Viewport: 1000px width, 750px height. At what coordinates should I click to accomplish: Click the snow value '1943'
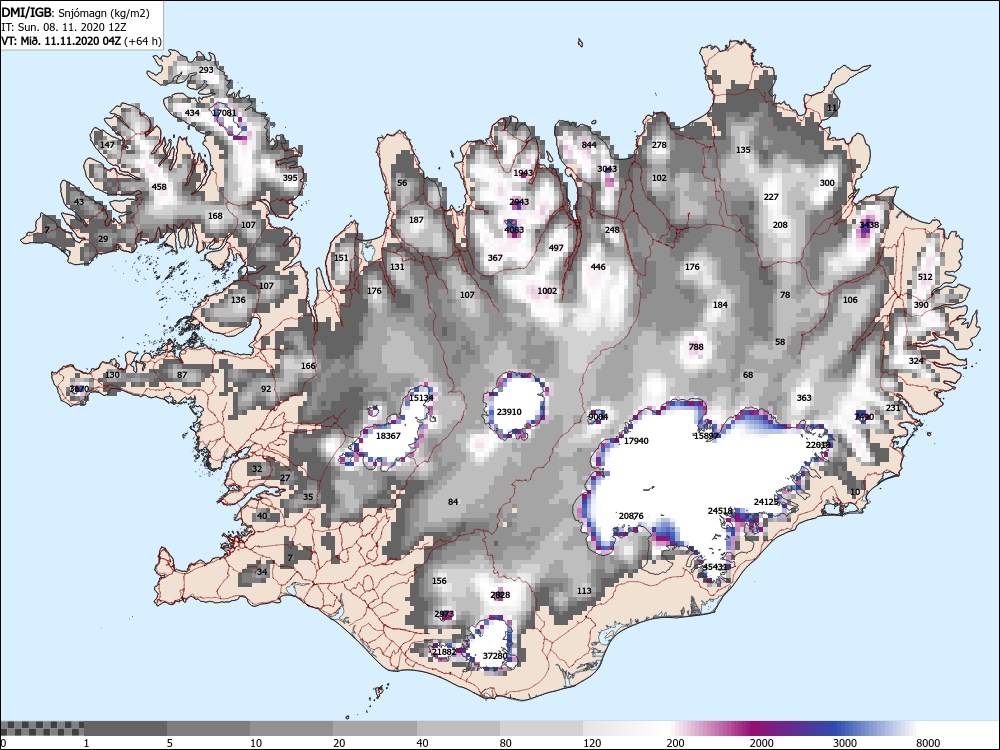pos(523,173)
